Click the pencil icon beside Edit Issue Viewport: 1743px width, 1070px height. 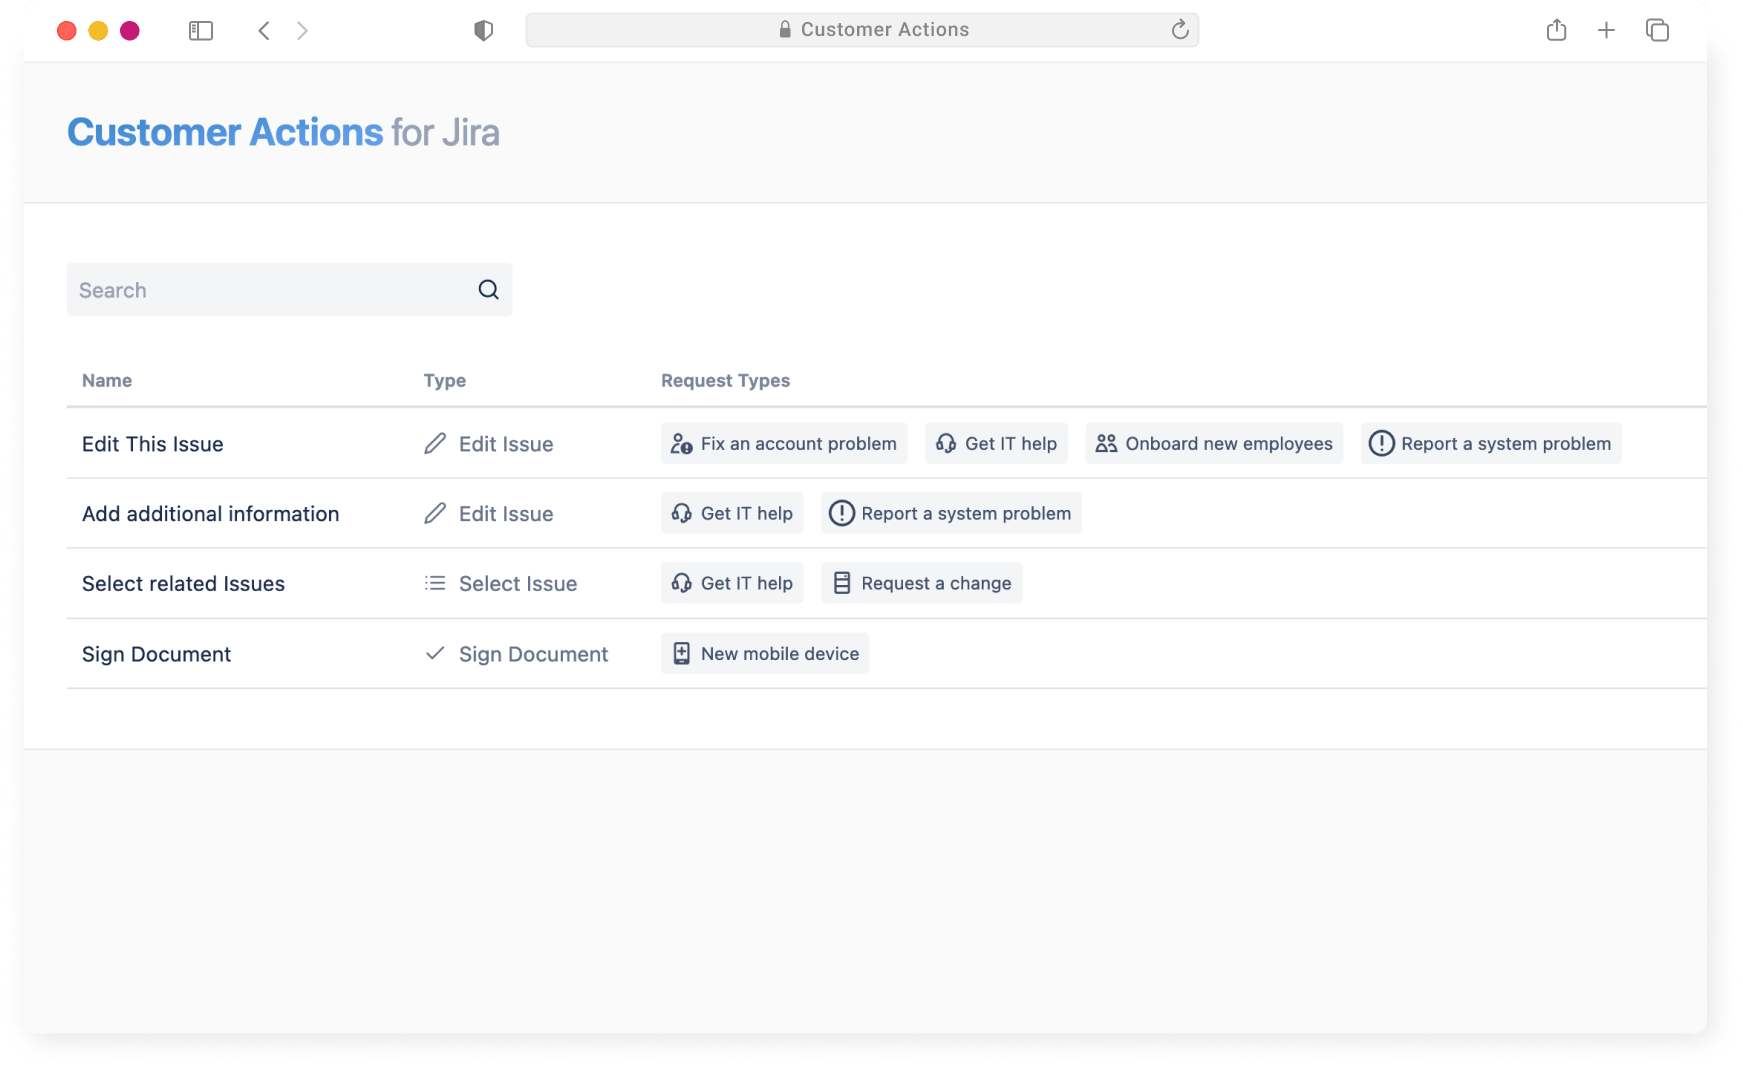click(x=435, y=443)
